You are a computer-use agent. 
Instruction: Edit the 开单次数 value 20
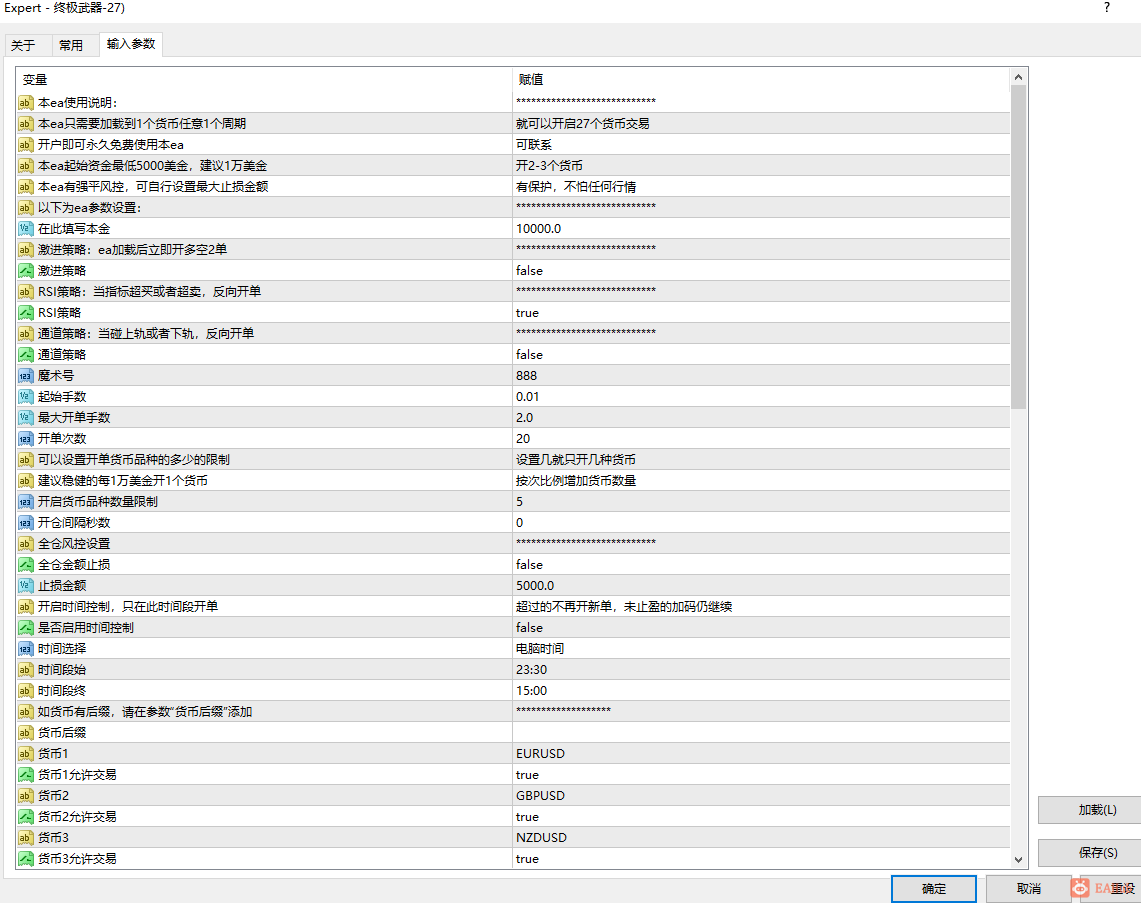click(x=761, y=439)
